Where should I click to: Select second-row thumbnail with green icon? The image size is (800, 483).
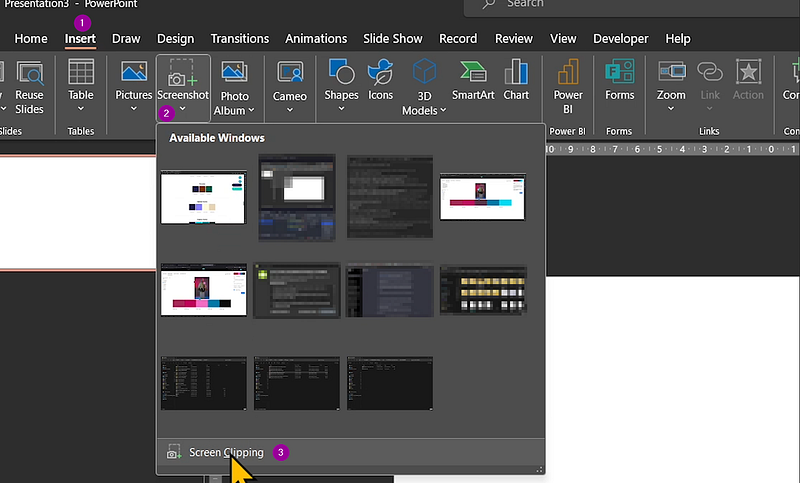click(x=297, y=290)
